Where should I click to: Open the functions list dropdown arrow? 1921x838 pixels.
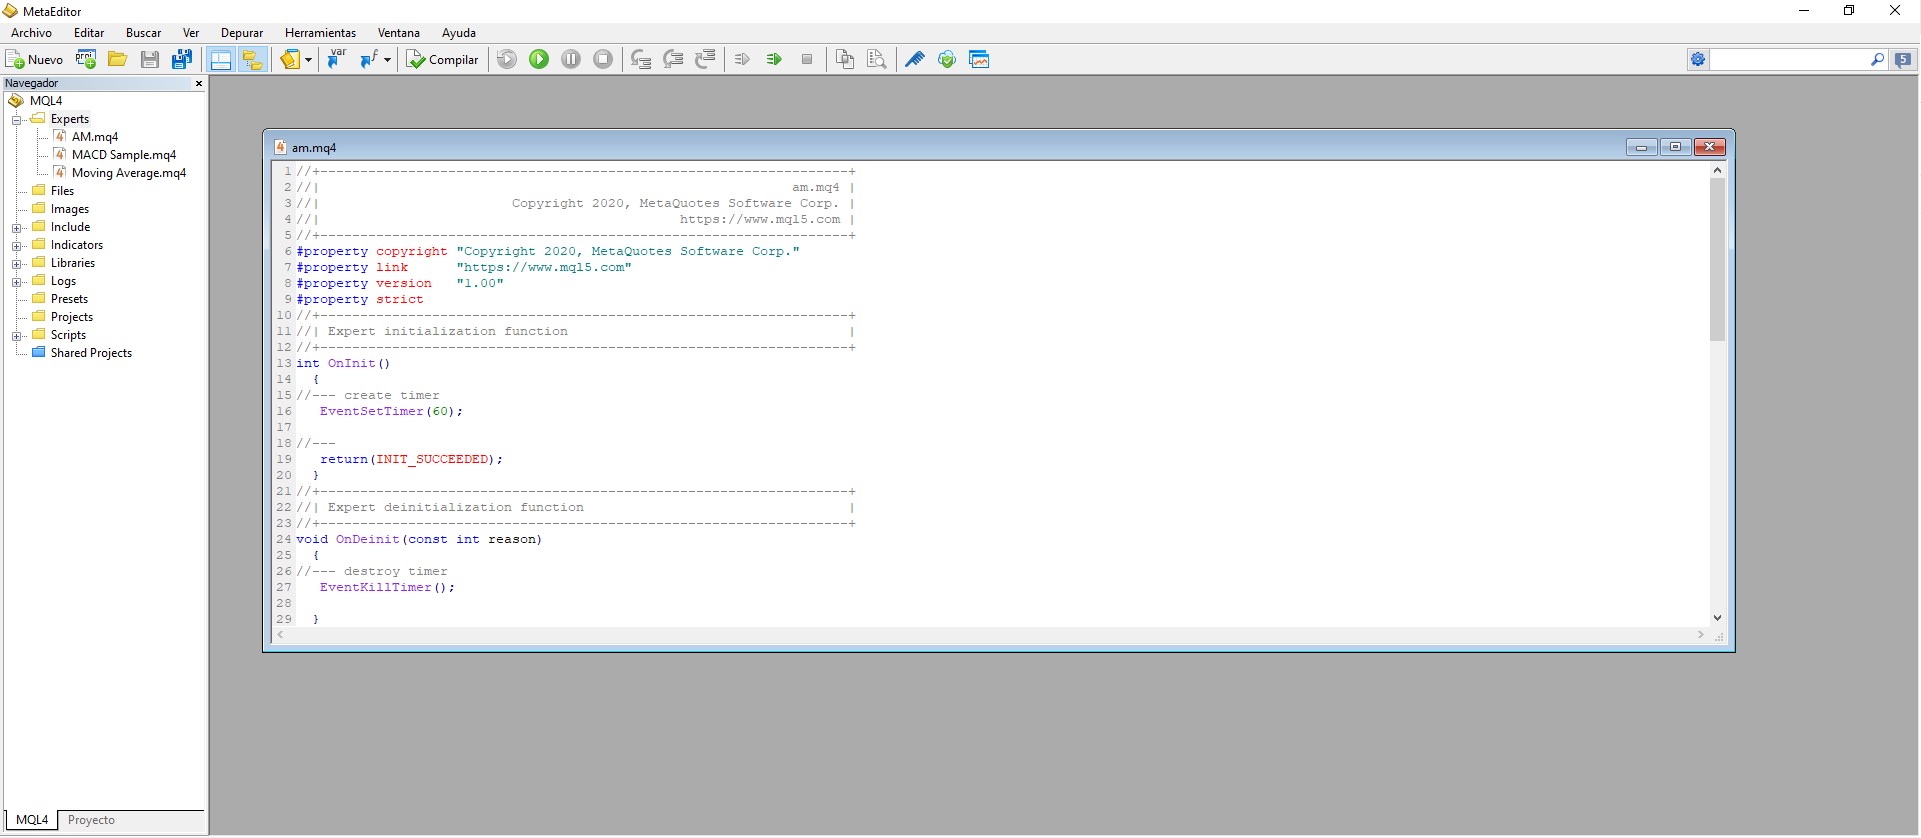(x=387, y=59)
